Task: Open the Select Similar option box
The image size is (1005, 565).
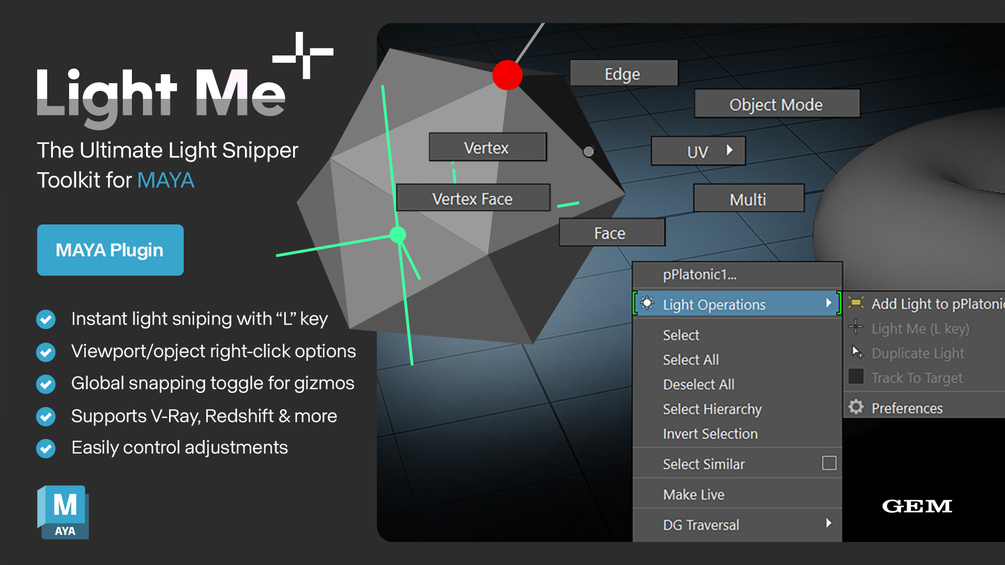Action: (x=829, y=463)
